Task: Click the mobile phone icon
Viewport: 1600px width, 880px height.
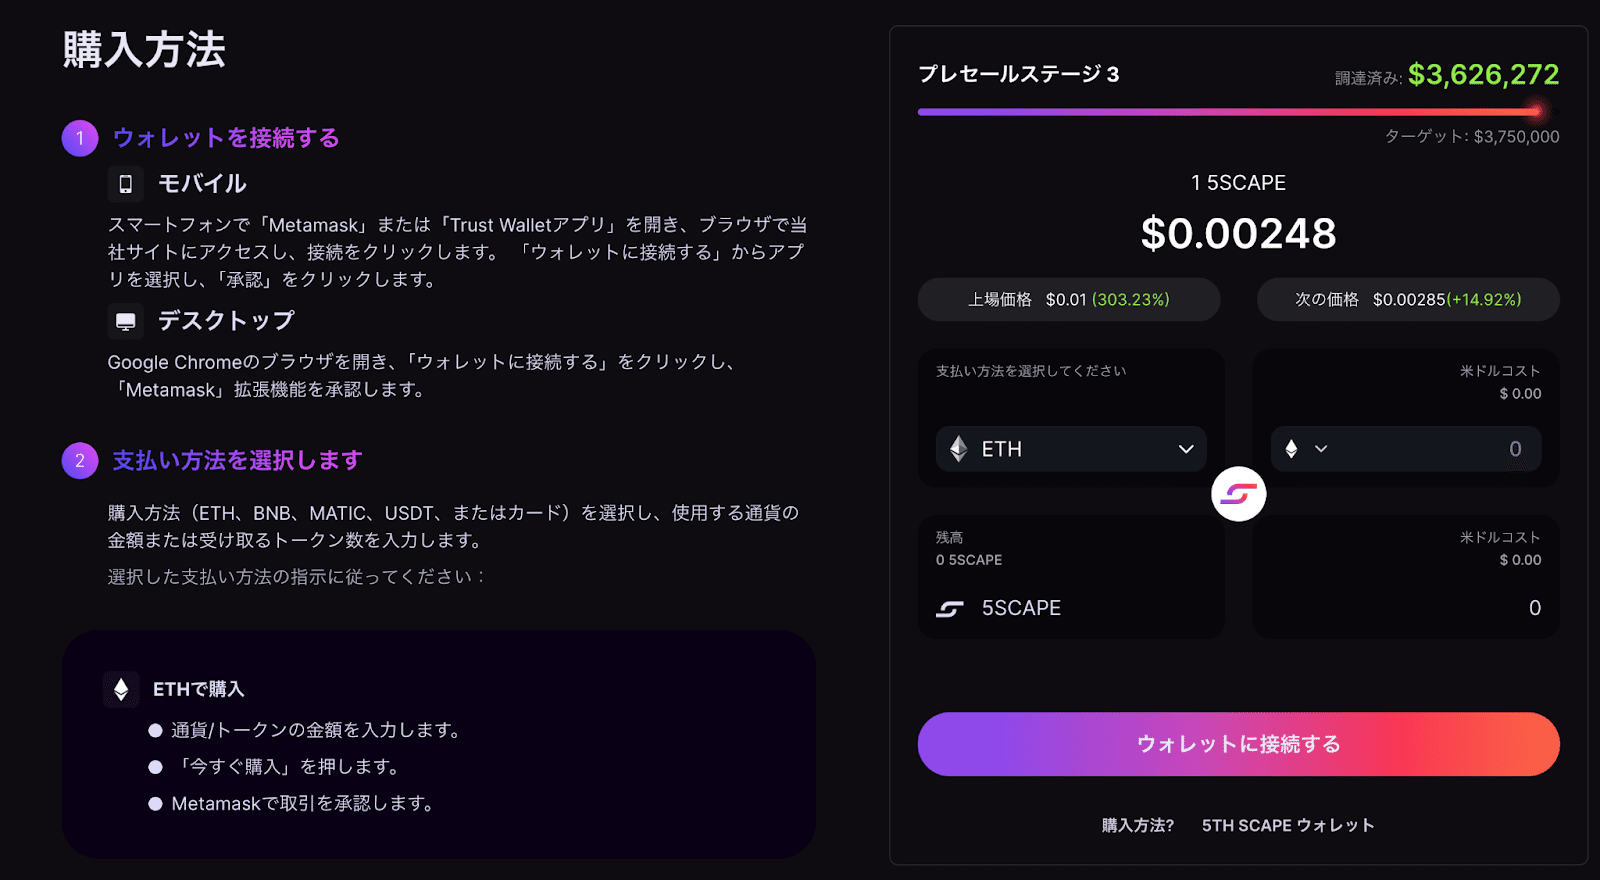Action: [126, 184]
